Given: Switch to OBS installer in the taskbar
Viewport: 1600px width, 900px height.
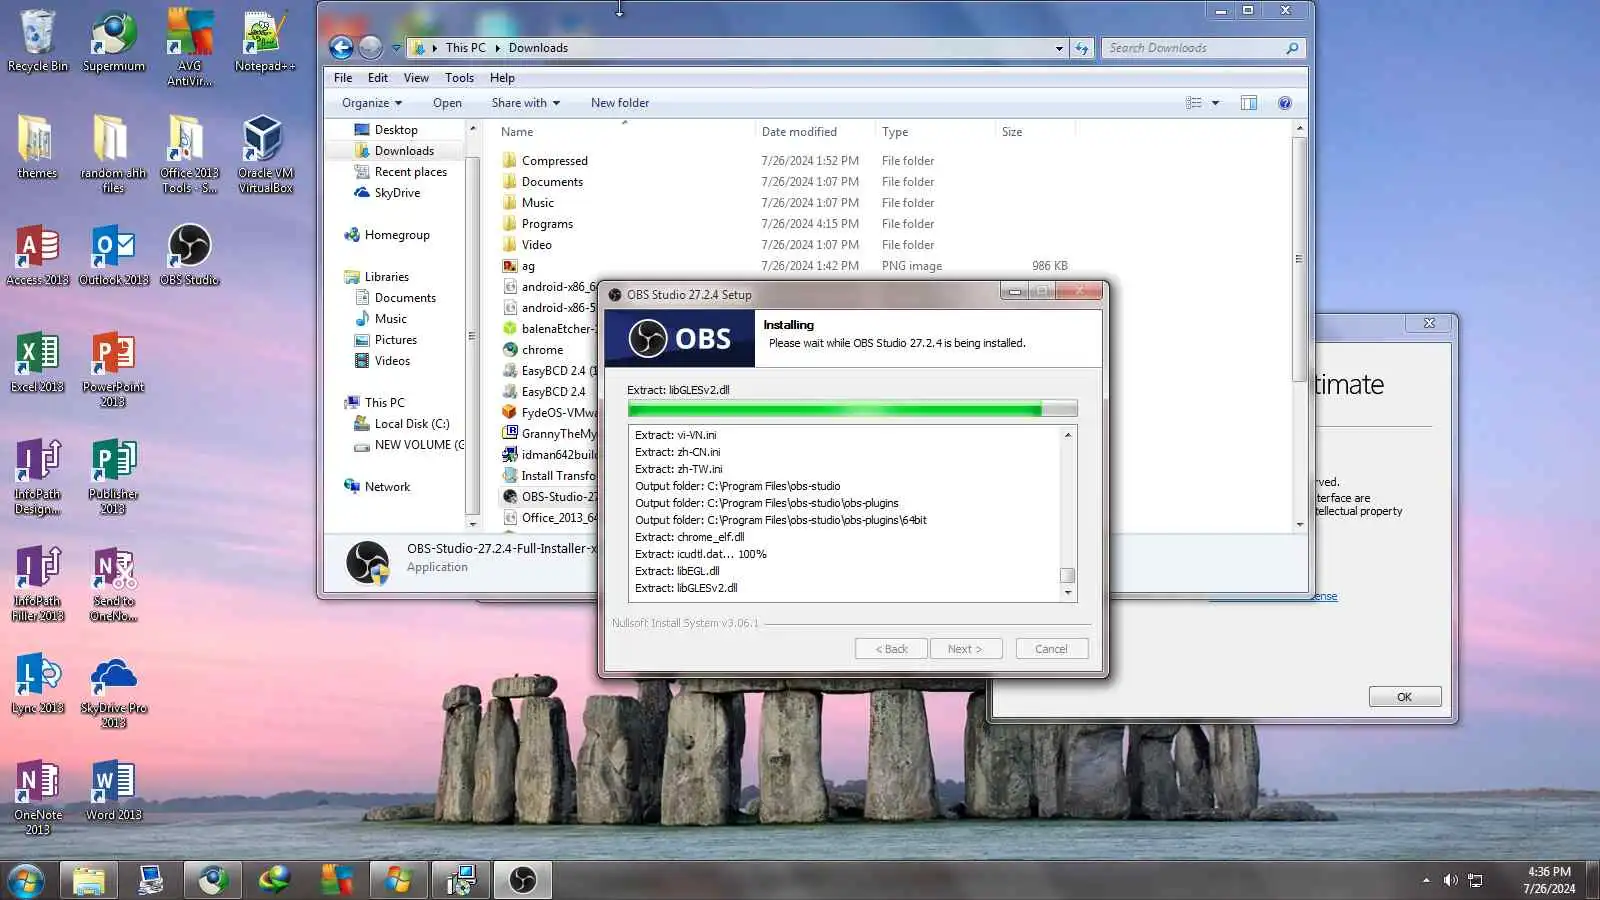Looking at the screenshot, I should coord(523,880).
